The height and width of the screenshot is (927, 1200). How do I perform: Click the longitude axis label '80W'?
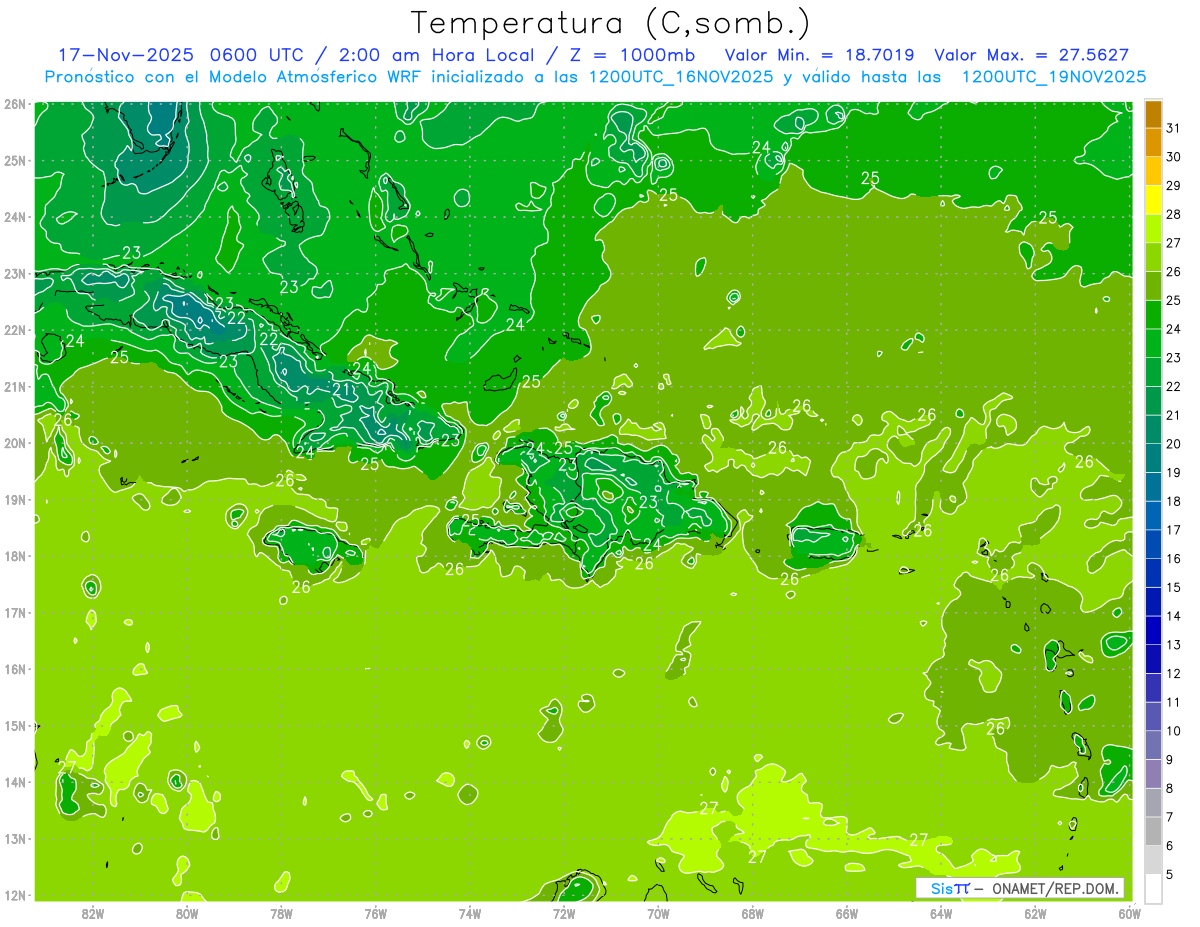(187, 913)
